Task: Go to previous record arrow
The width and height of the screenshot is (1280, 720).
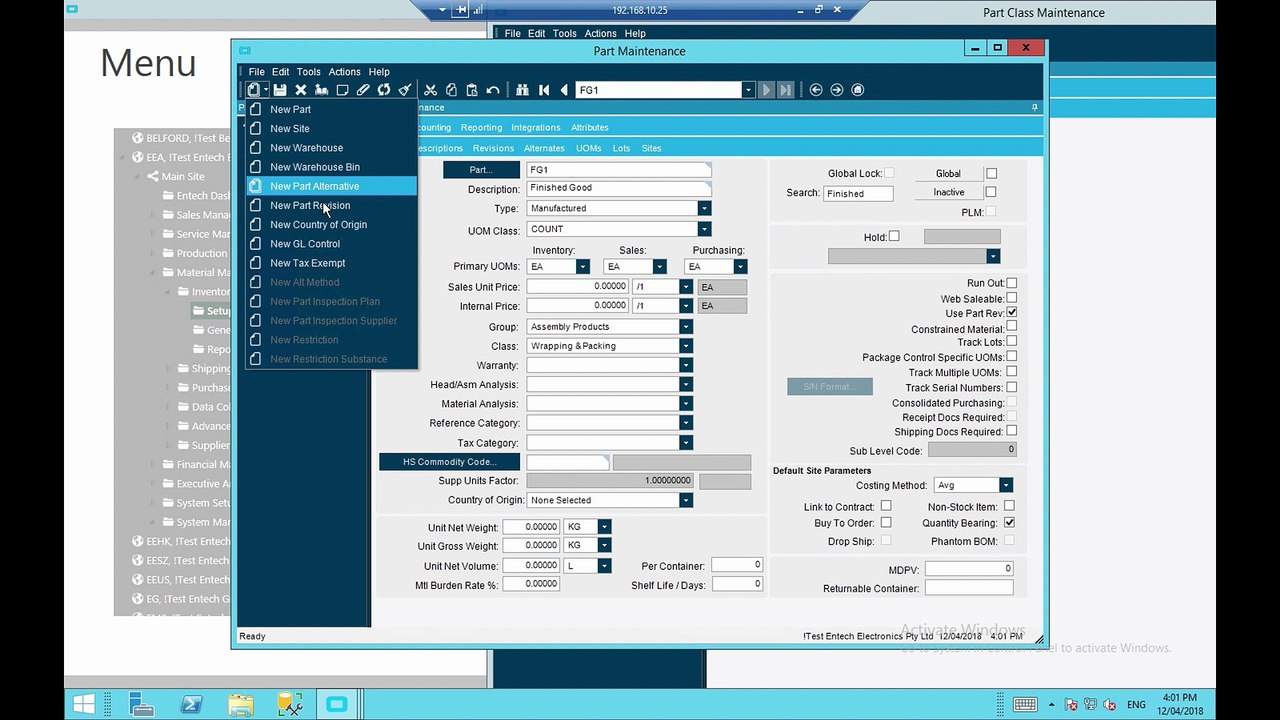Action: 564,90
